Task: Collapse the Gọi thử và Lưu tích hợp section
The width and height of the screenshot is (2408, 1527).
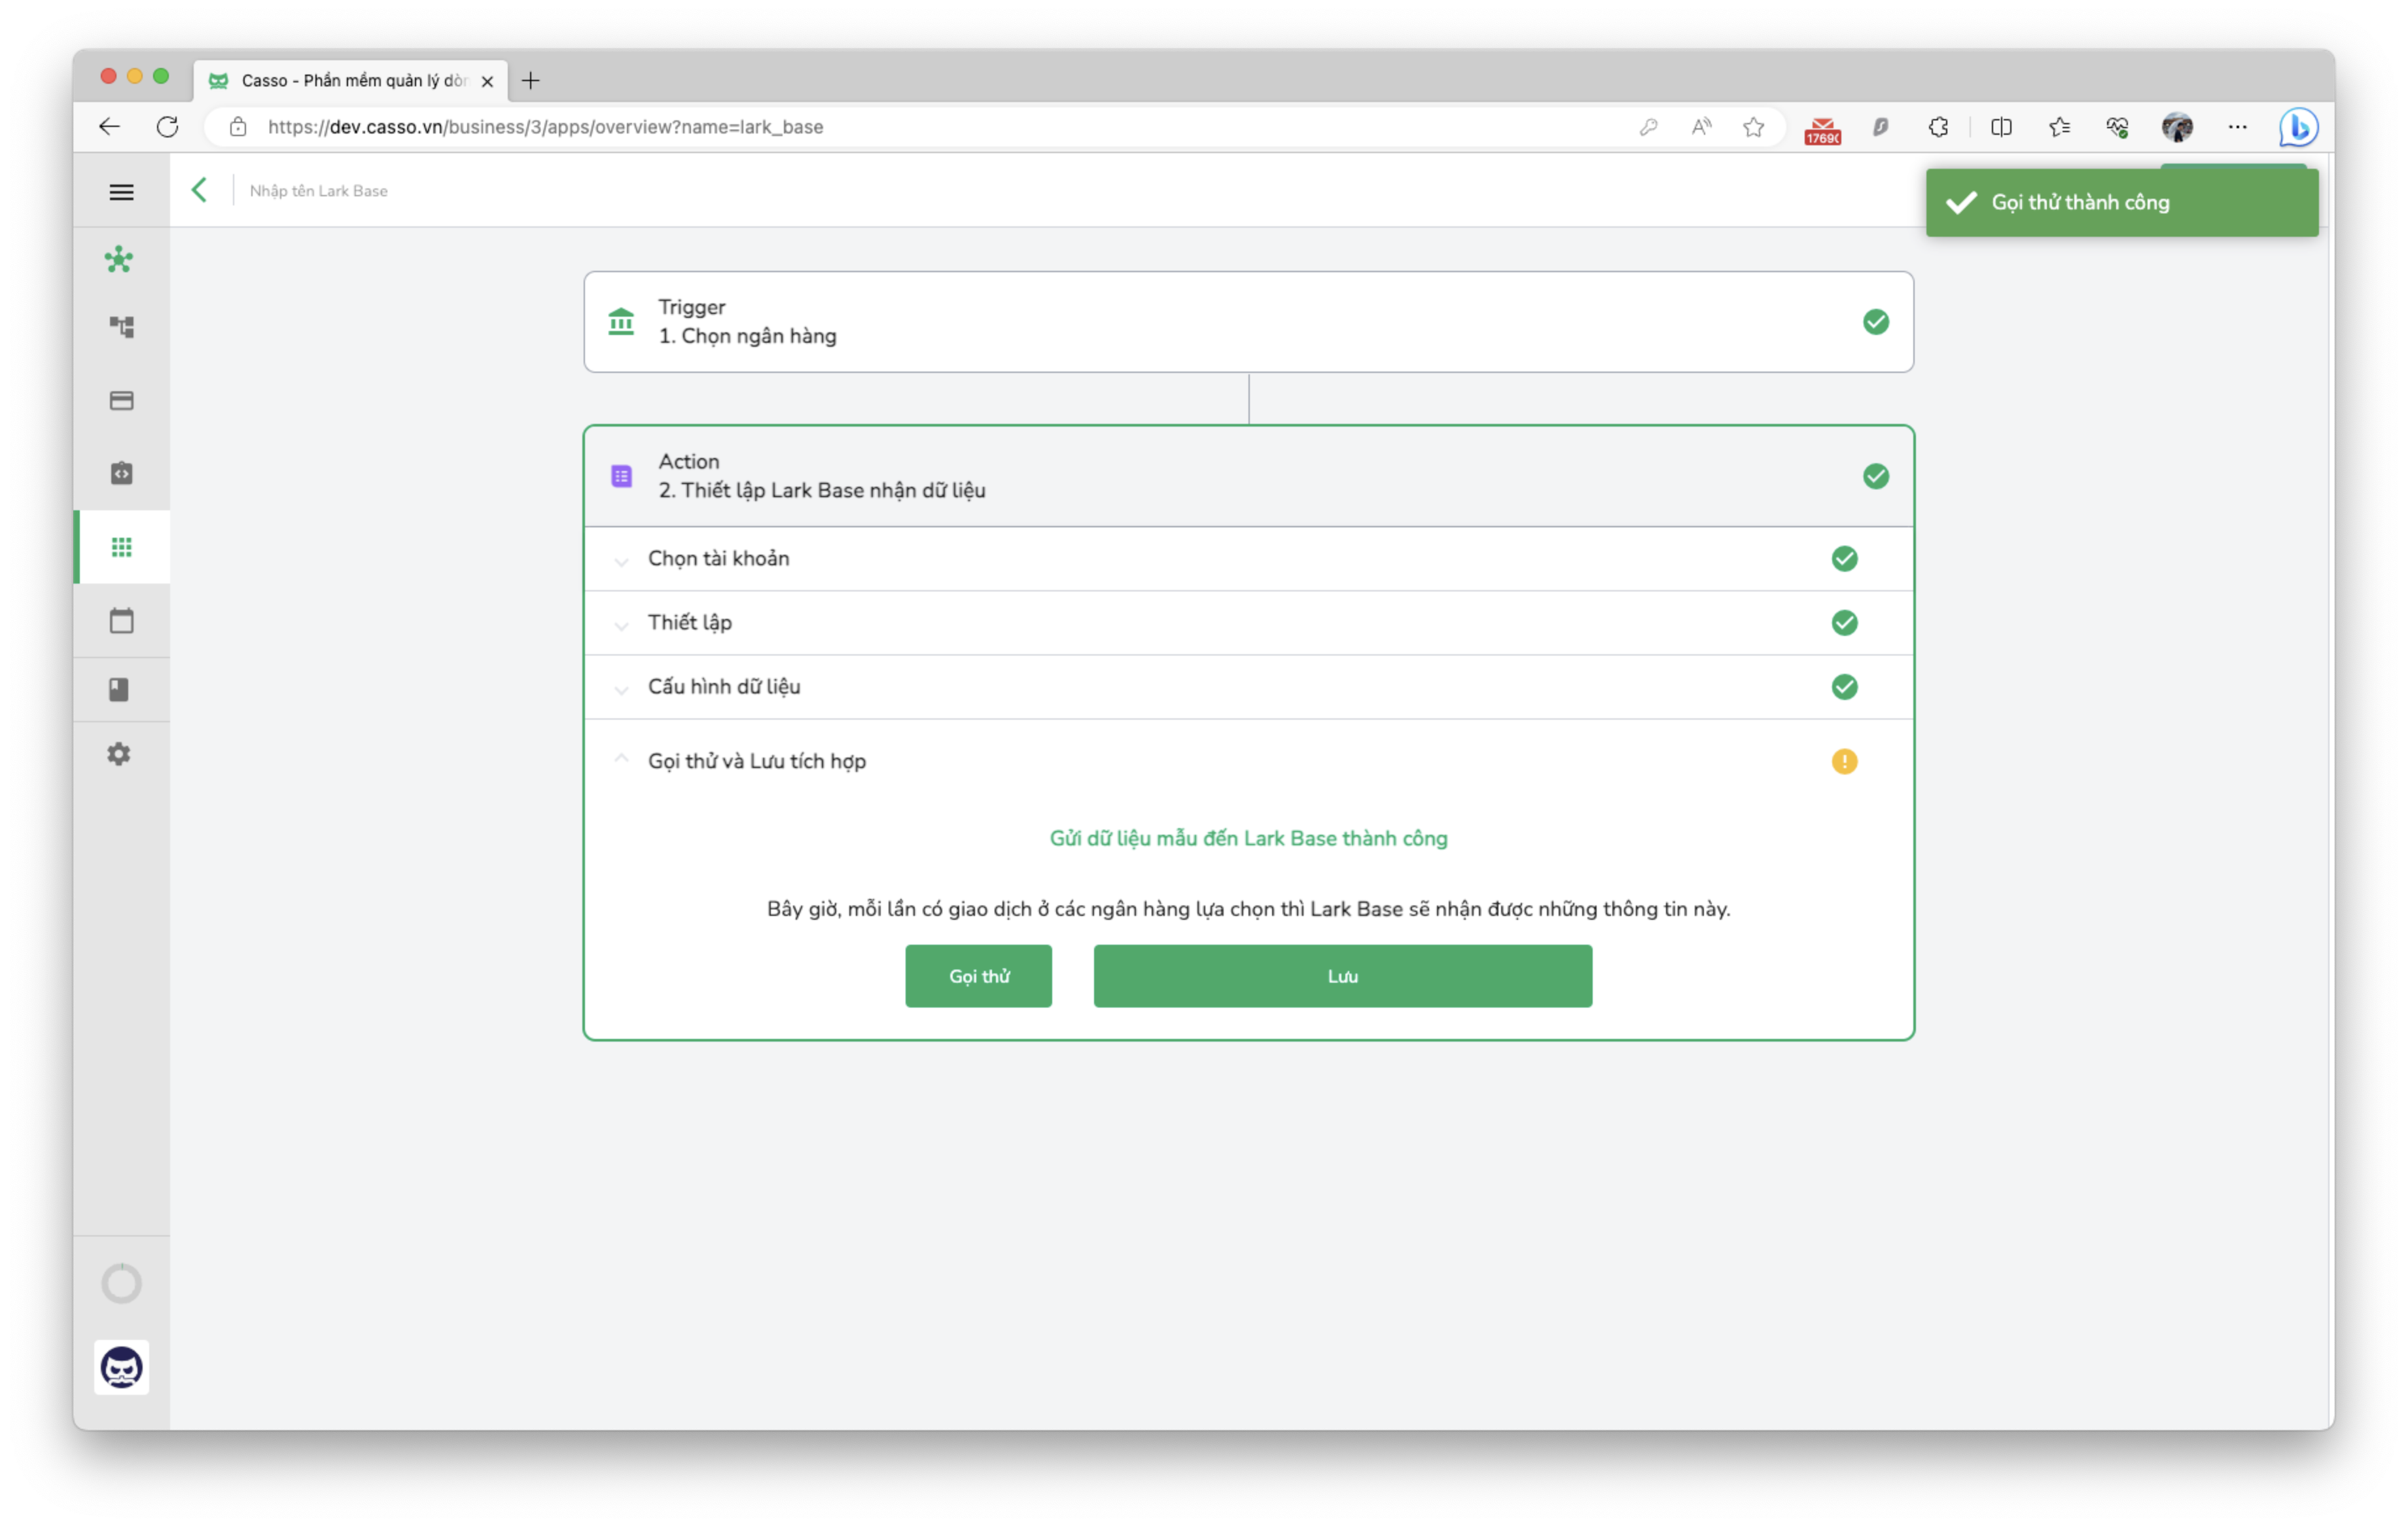Action: click(1248, 761)
